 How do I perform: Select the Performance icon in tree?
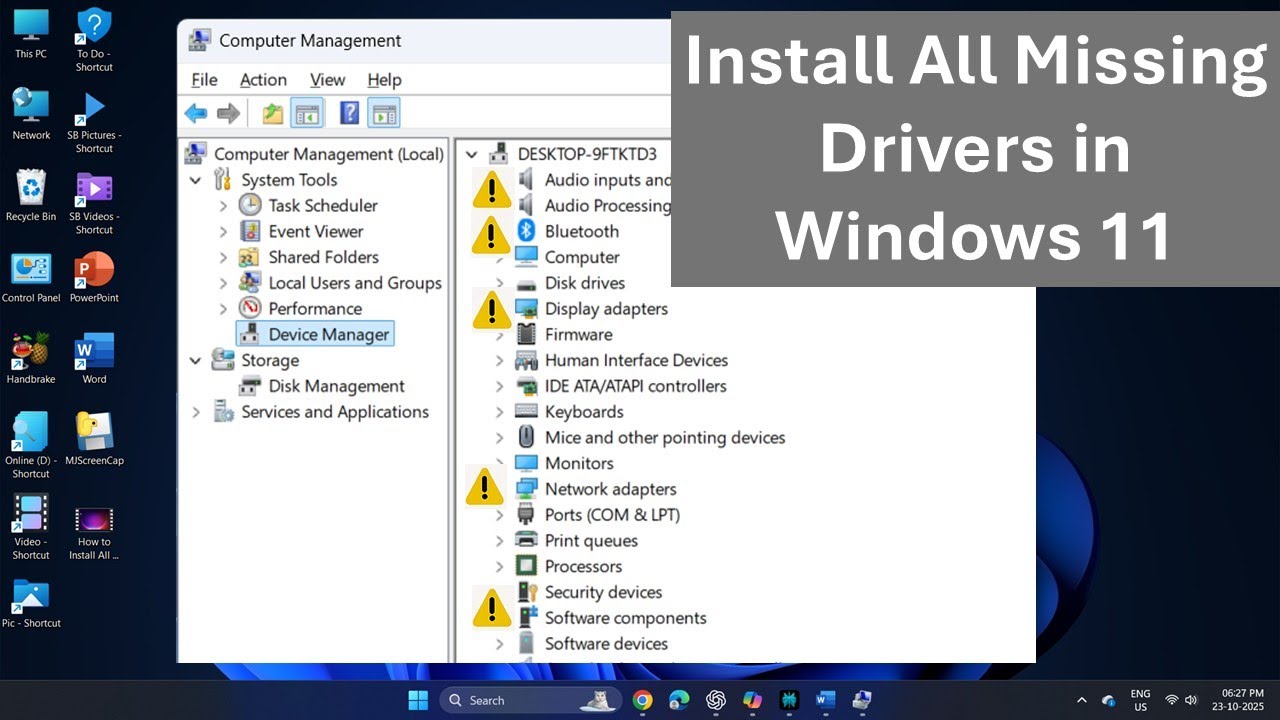point(250,308)
